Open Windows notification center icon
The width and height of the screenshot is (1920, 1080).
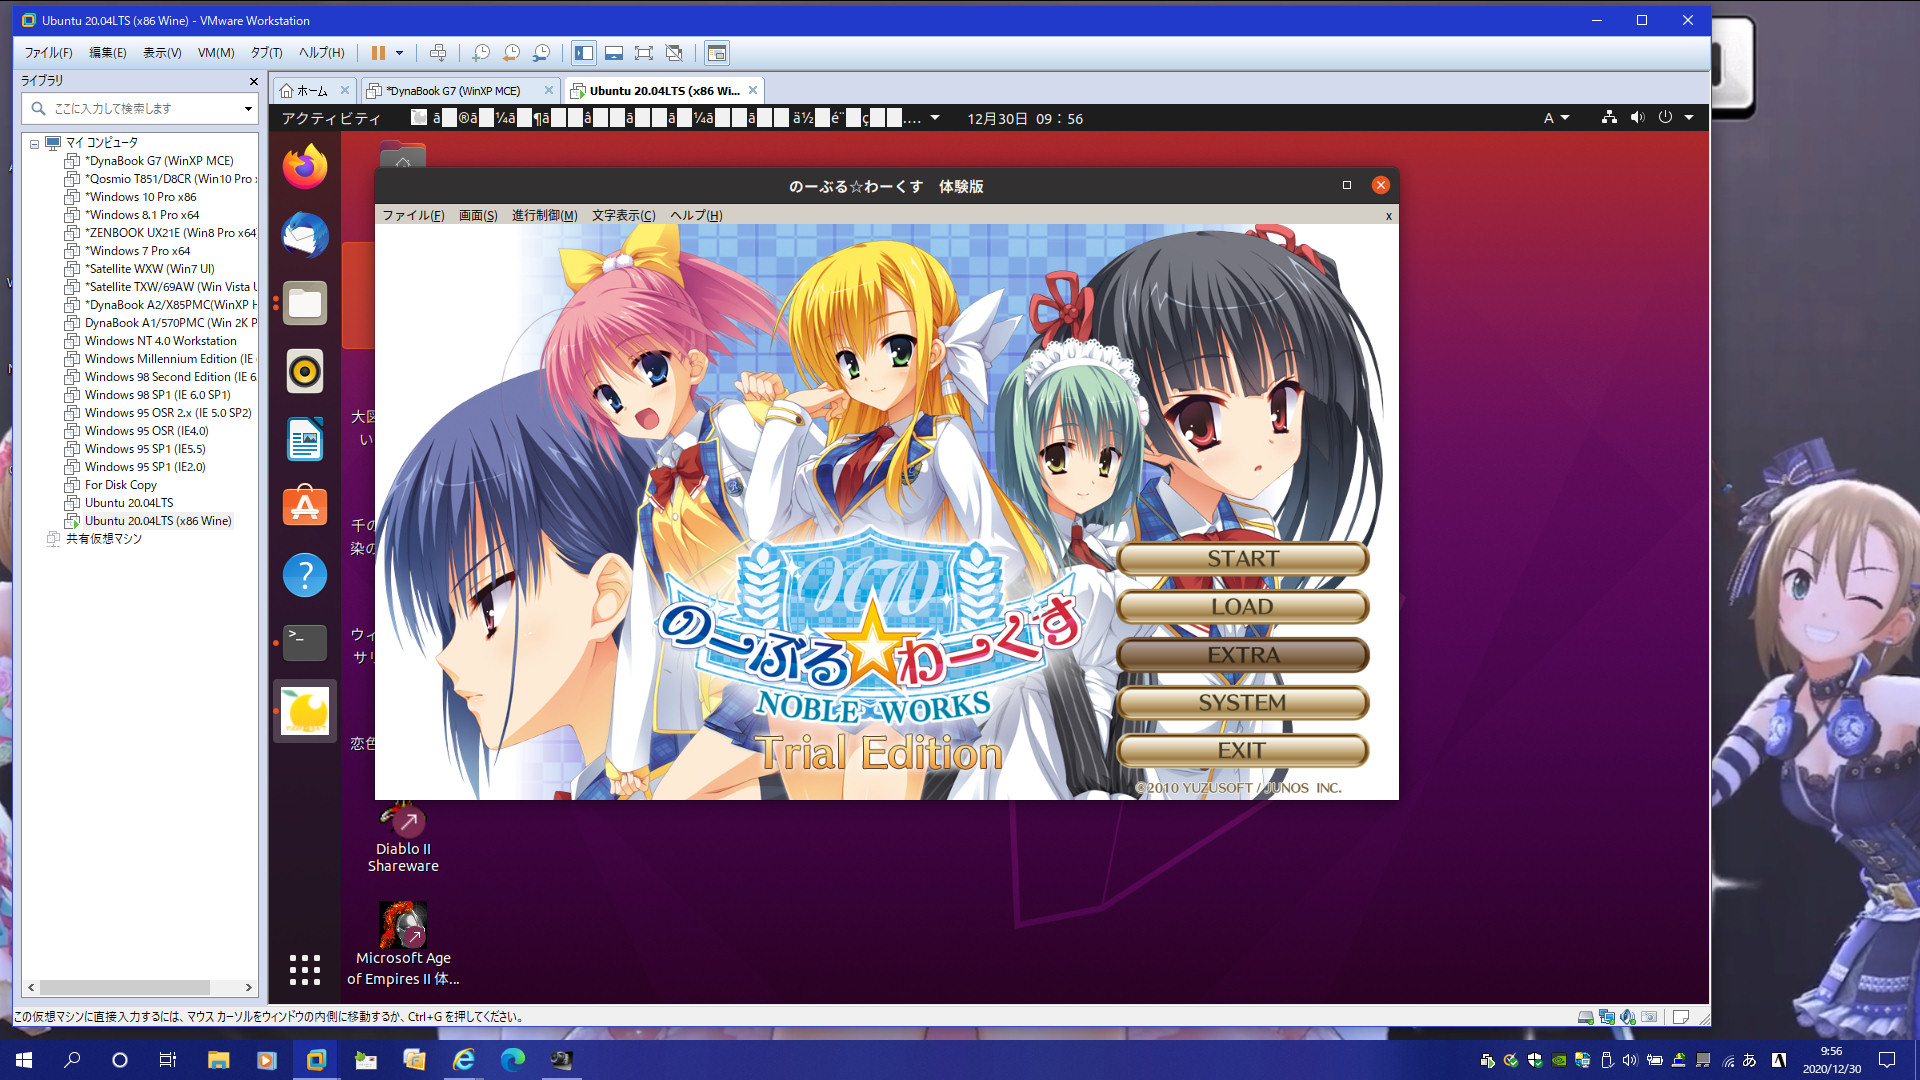[x=1887, y=1060]
